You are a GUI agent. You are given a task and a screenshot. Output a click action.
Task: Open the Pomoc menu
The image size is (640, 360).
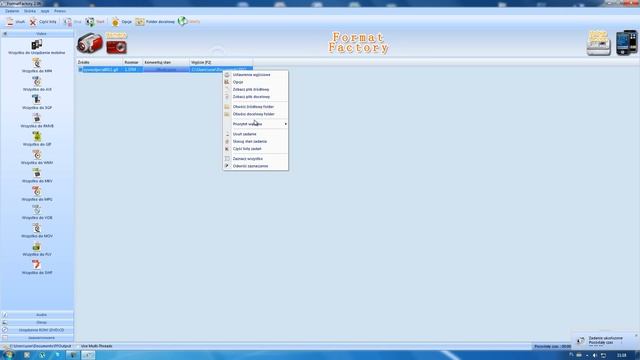(60, 11)
